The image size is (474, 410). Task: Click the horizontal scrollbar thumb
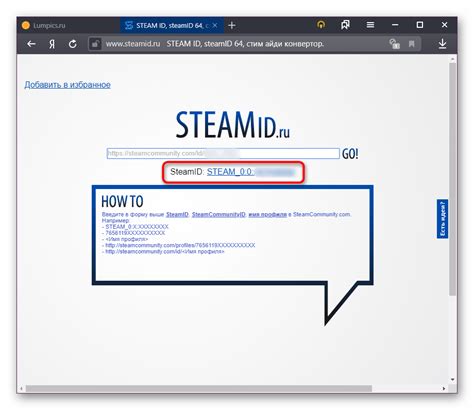pos(199,388)
